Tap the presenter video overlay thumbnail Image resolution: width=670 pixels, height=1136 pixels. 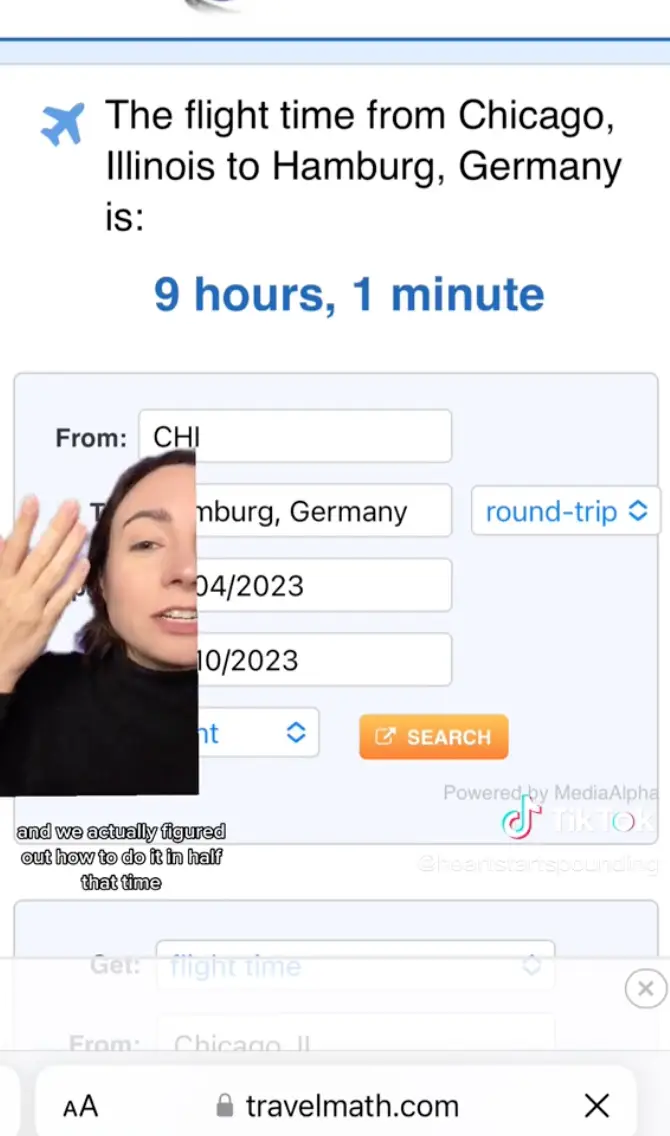click(x=99, y=622)
